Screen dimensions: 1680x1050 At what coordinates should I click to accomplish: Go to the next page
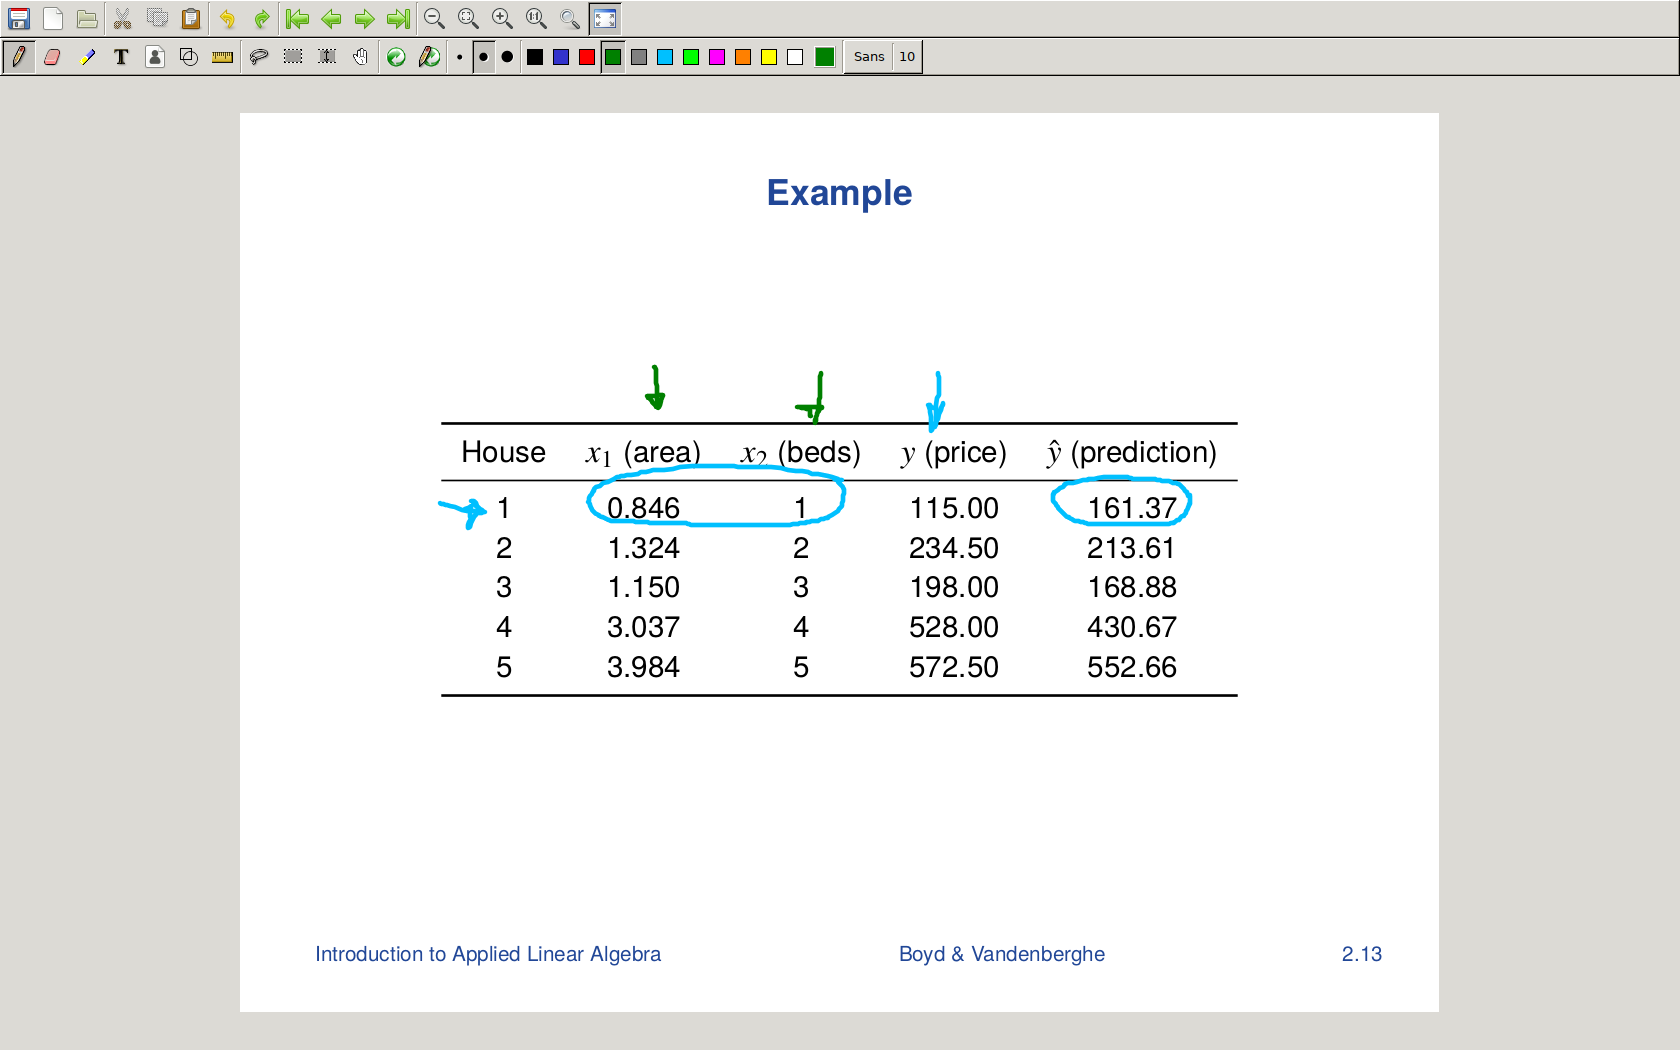pyautogui.click(x=365, y=19)
